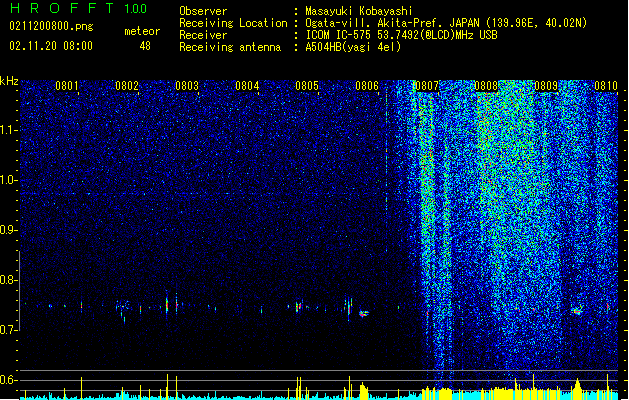The width and height of the screenshot is (629, 400).
Task: Click the 0804 time marker
Action: (x=247, y=86)
